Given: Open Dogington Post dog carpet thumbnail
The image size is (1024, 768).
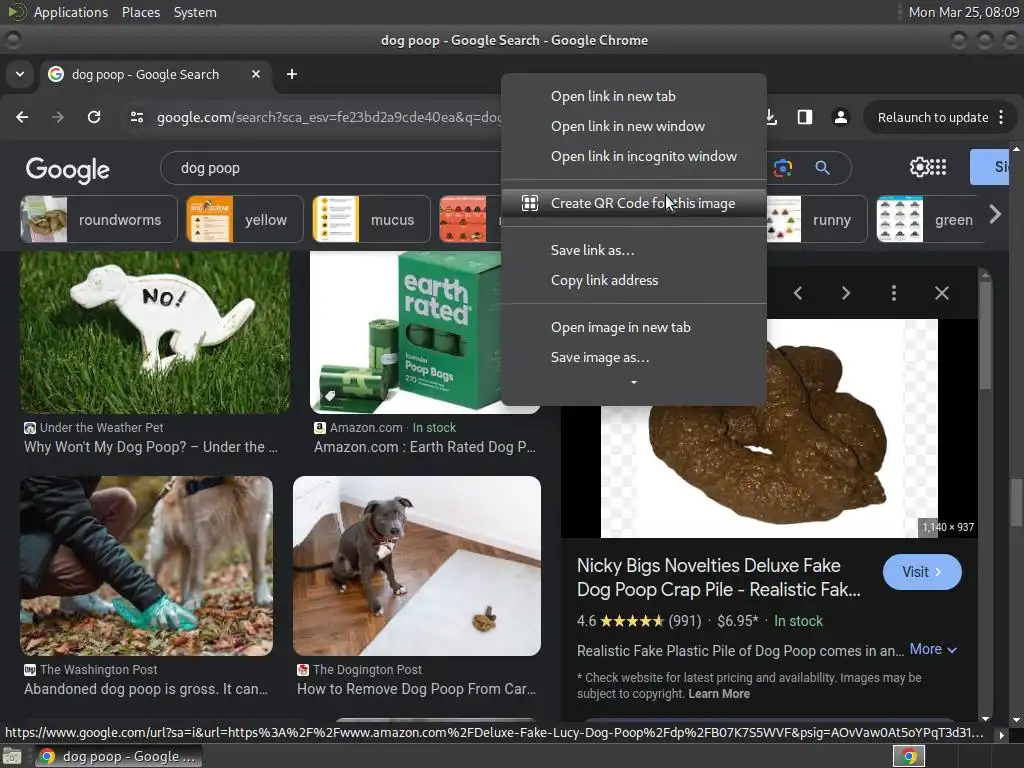Looking at the screenshot, I should (417, 566).
